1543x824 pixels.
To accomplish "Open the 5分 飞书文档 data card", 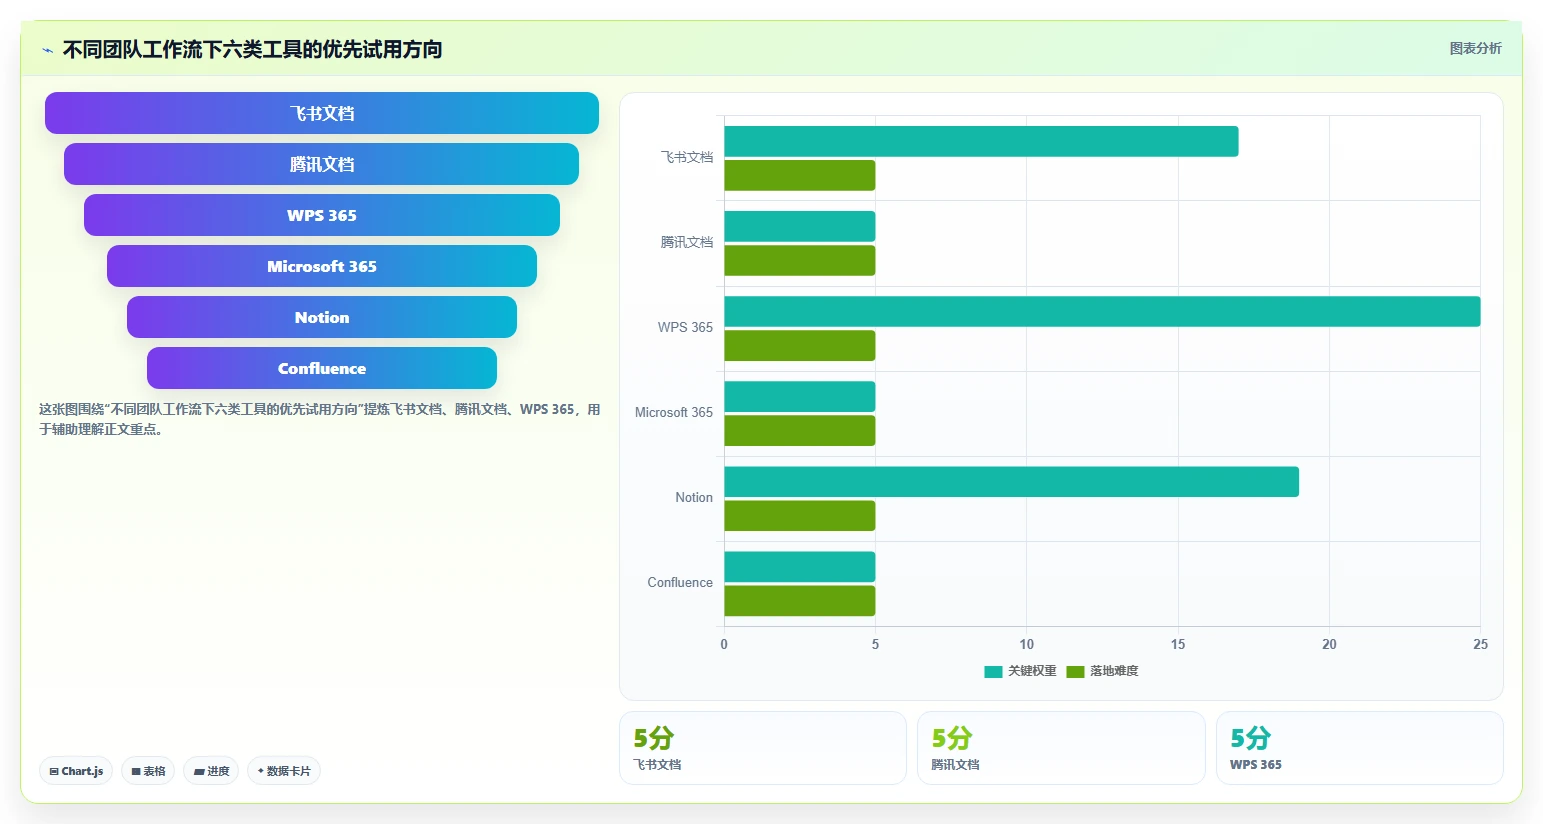I will click(763, 748).
